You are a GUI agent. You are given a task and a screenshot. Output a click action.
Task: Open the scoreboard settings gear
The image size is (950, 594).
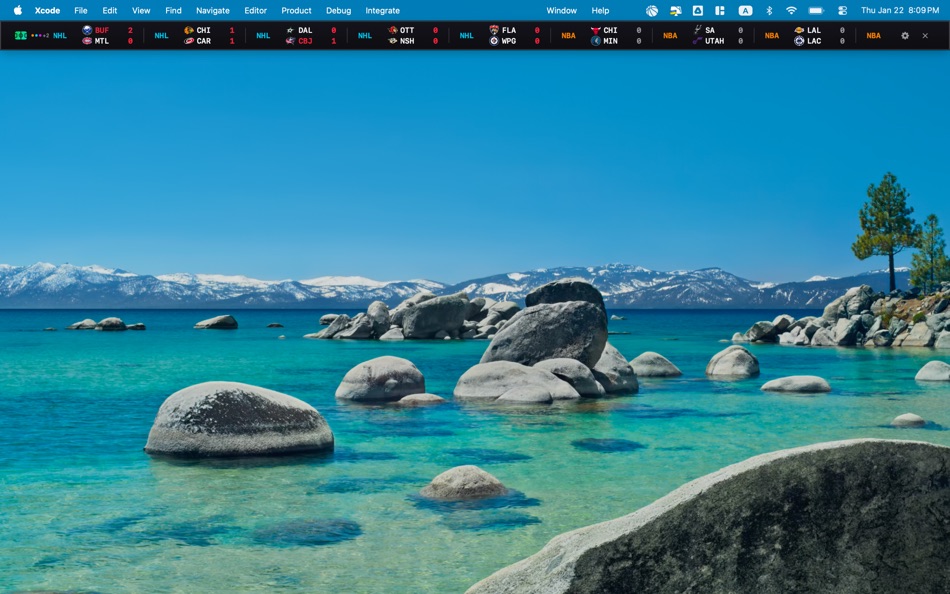pos(905,34)
